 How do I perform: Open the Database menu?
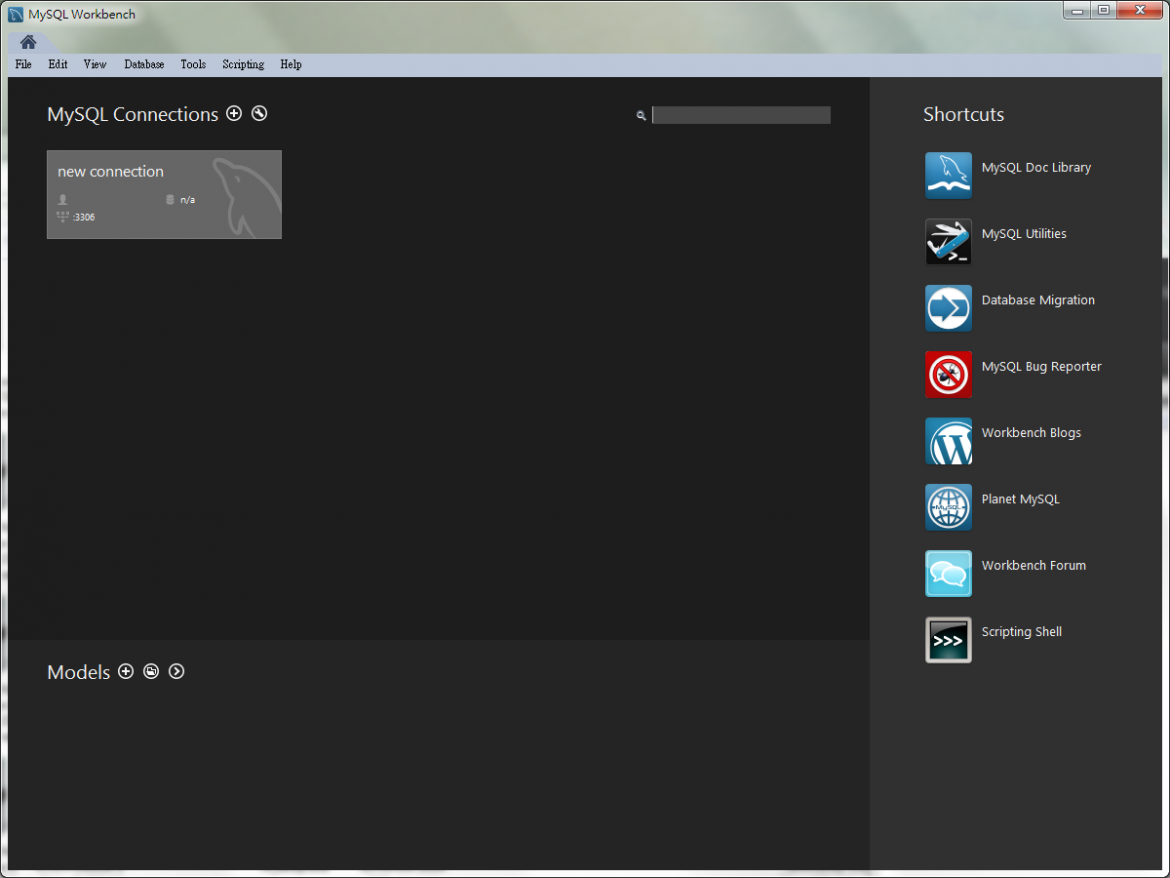(144, 64)
